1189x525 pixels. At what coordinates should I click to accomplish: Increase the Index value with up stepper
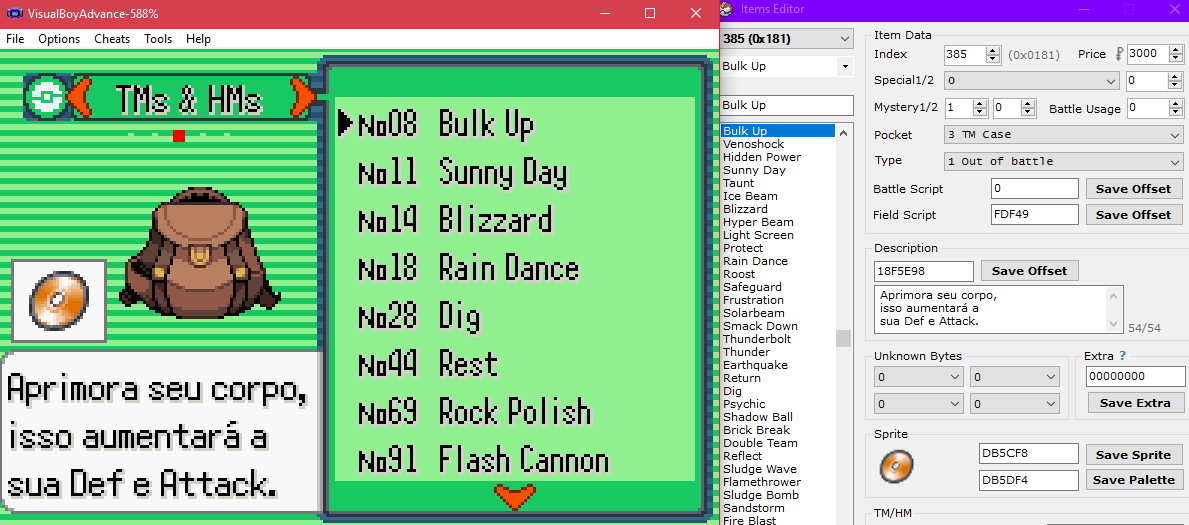992,50
